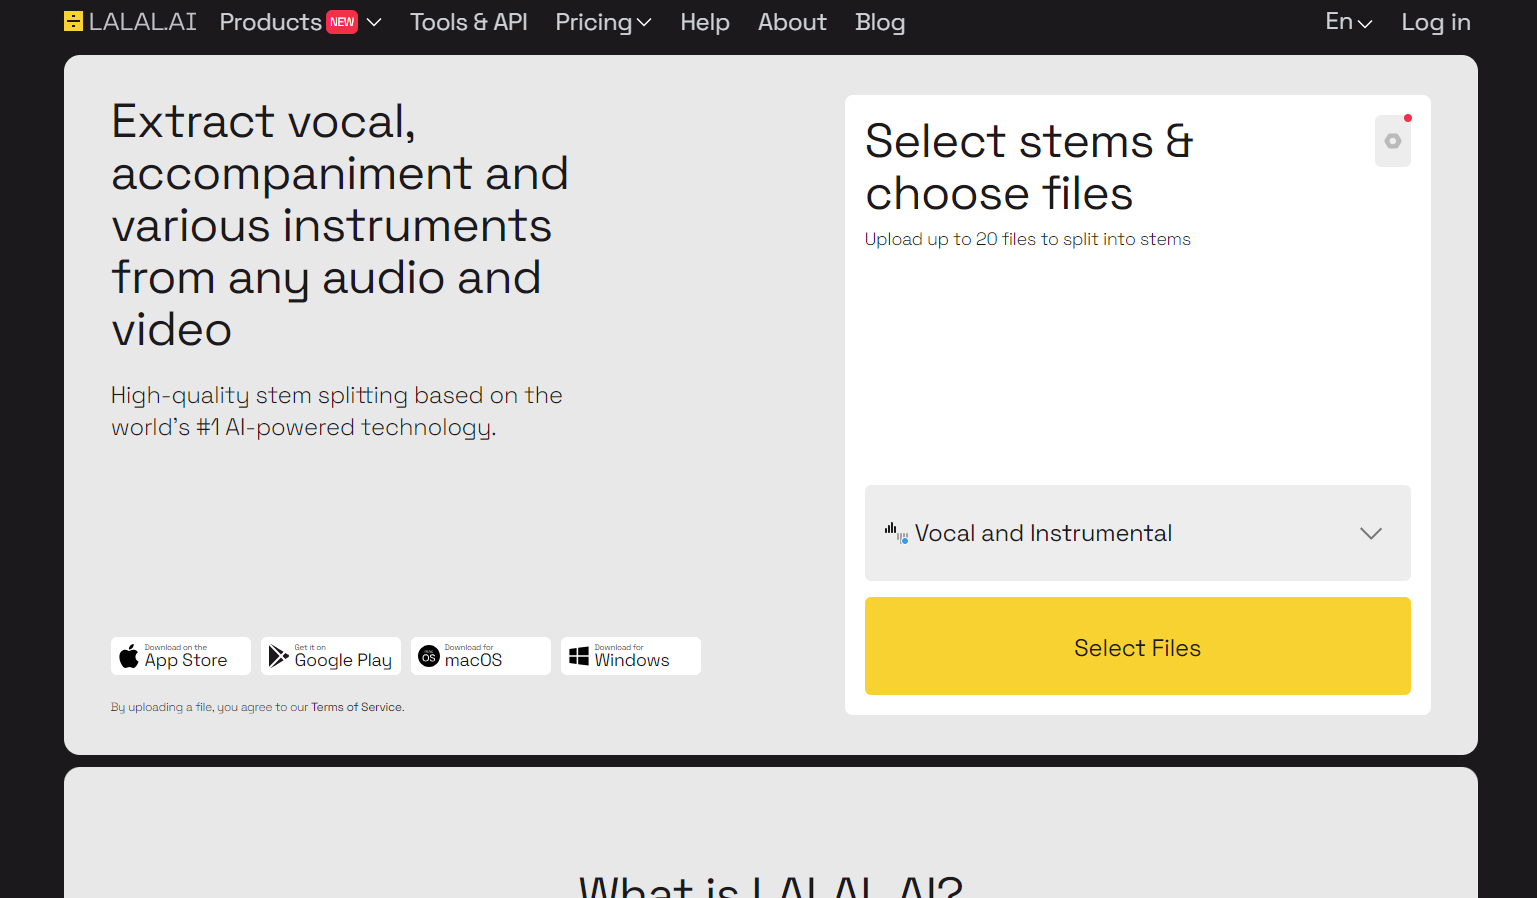
Task: Click the LALAL.AI yellow logo icon
Action: click(72, 21)
